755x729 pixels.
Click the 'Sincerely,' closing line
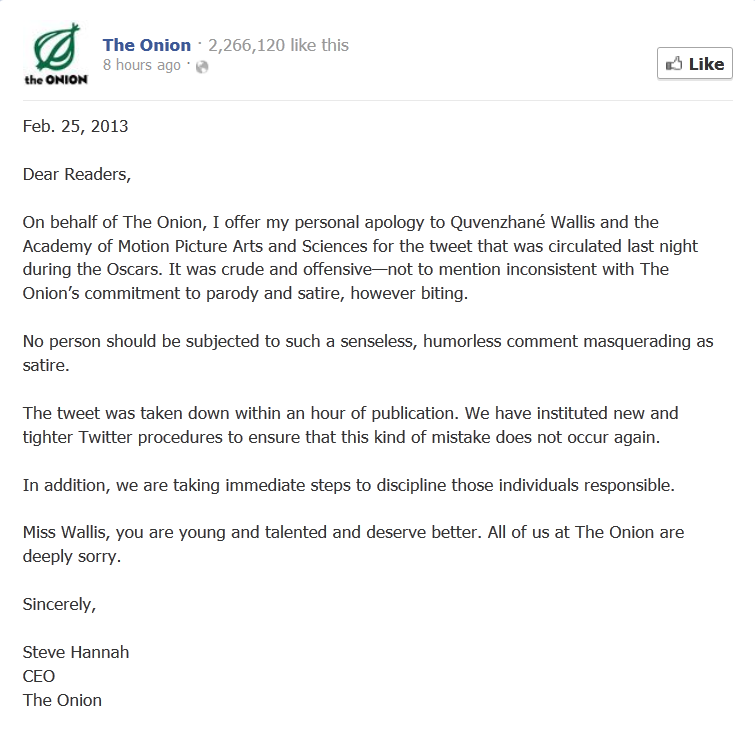59,604
